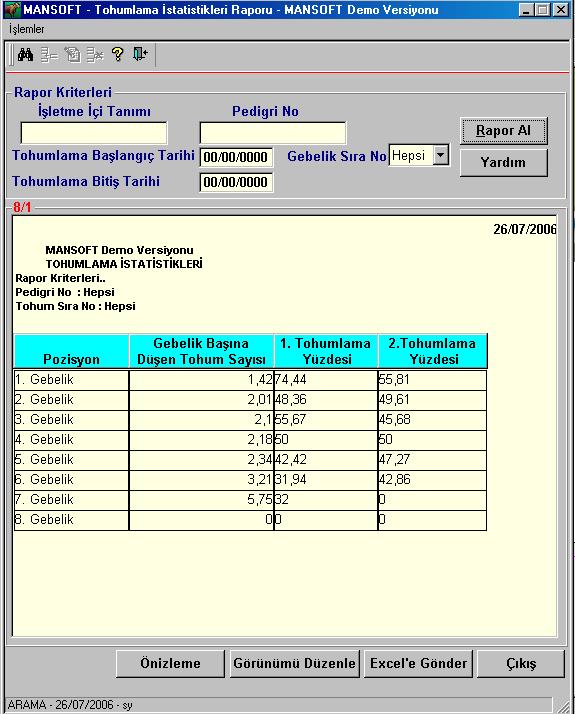Click the greyed insert row toolbar icon
The width and height of the screenshot is (575, 714).
coord(49,55)
